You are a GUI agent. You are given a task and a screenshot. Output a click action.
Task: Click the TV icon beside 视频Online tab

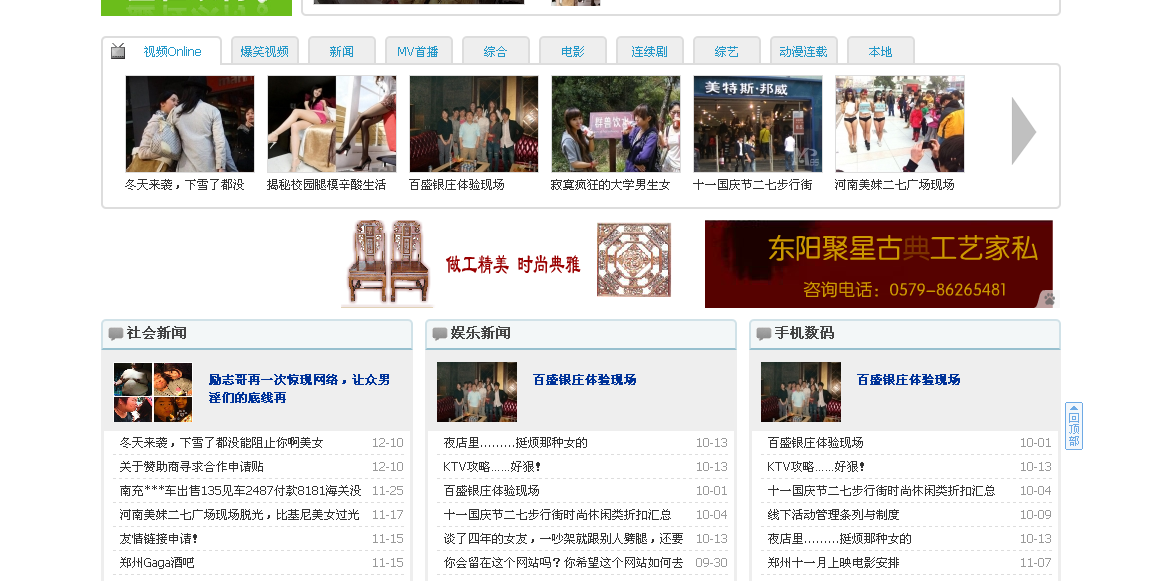point(117,49)
